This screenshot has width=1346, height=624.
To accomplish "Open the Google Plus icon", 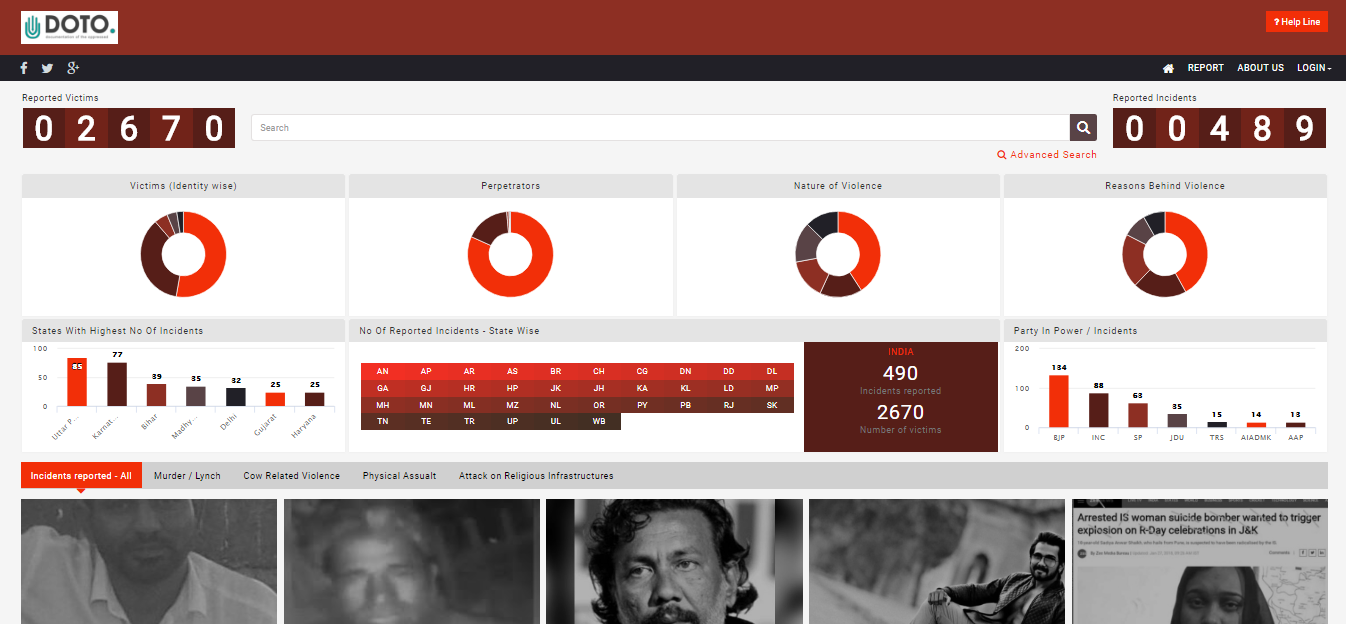I will (73, 68).
